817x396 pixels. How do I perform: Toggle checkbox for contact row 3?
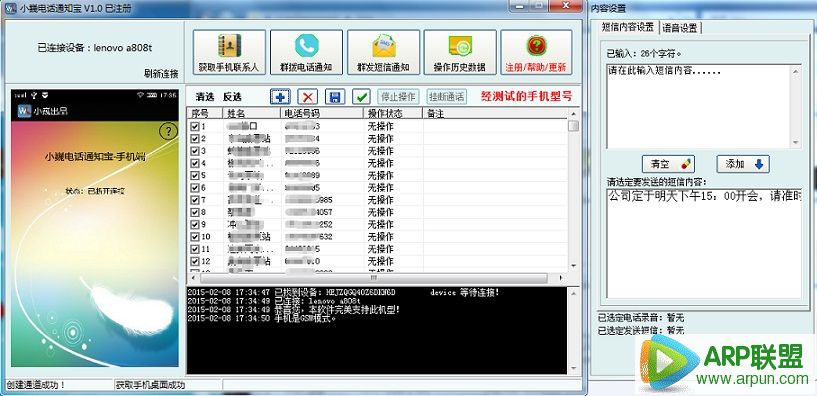pyautogui.click(x=195, y=151)
